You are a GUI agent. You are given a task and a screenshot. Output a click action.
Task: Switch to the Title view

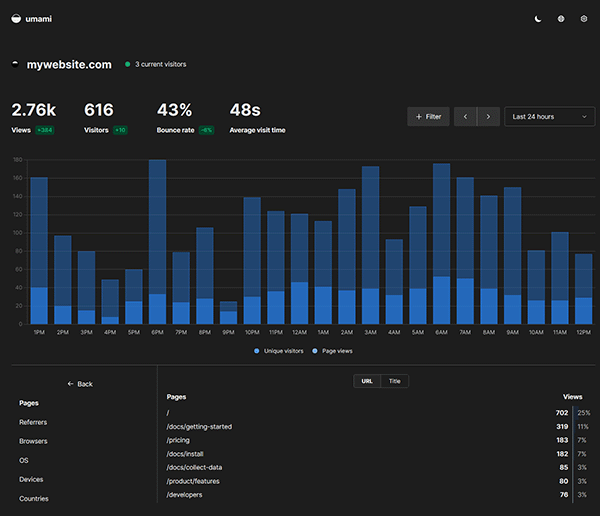point(395,381)
